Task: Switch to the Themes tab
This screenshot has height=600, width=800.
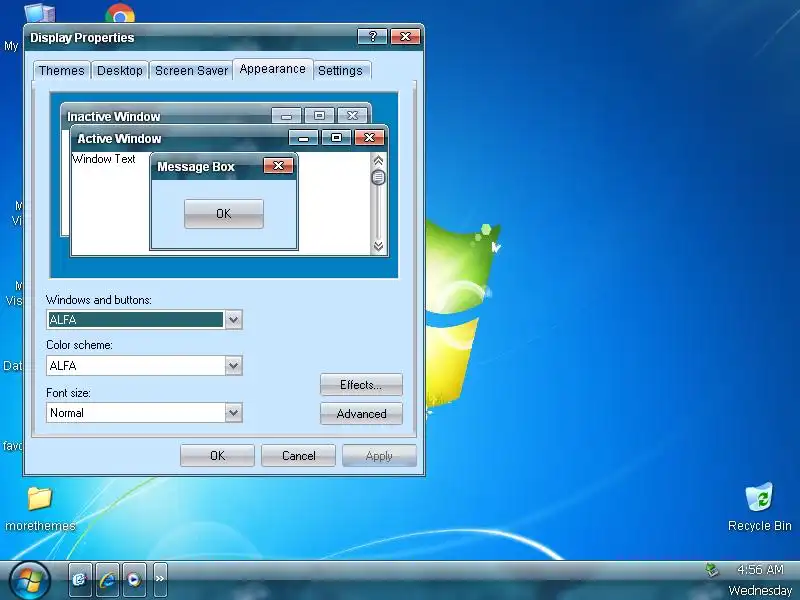Action: pos(62,70)
